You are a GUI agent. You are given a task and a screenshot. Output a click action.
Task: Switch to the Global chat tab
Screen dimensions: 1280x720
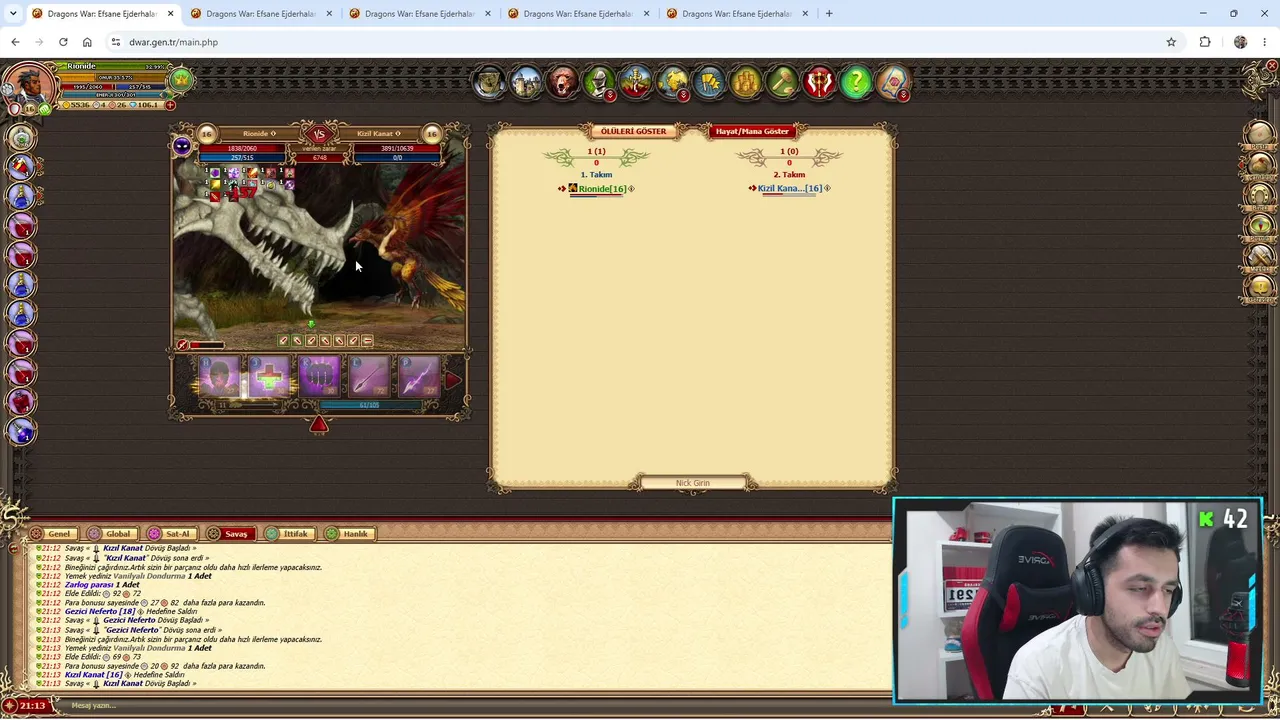pos(111,534)
